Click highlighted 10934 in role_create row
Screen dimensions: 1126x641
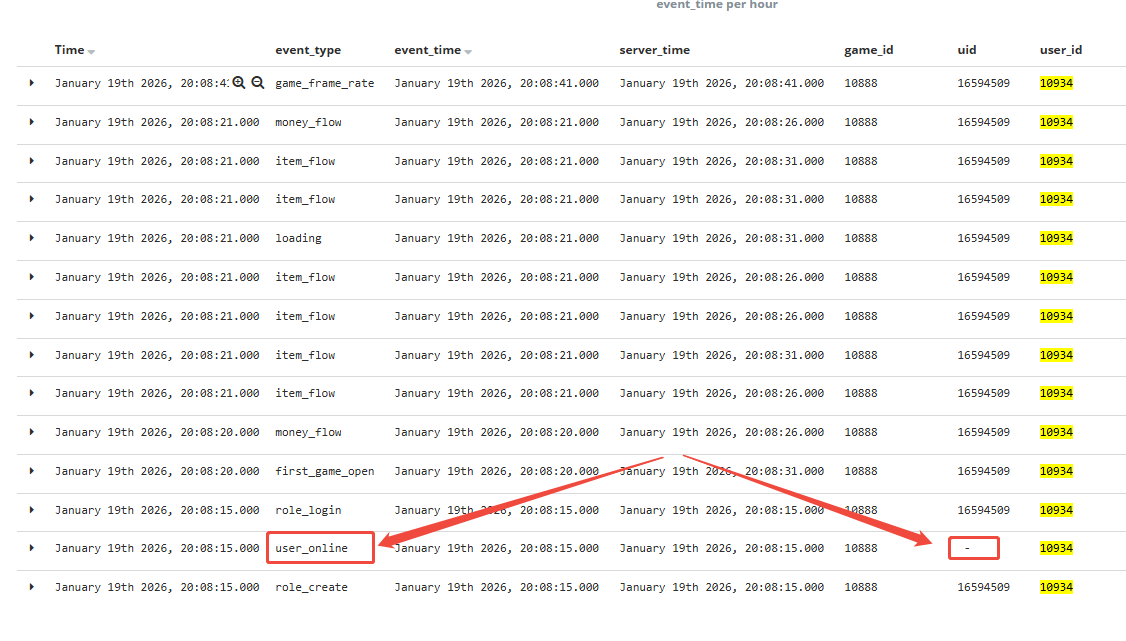click(x=1056, y=587)
